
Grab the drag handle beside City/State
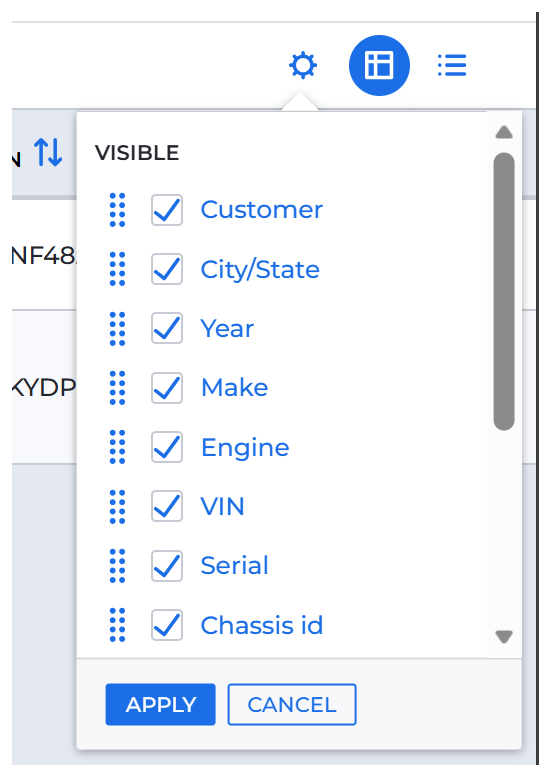(x=117, y=269)
